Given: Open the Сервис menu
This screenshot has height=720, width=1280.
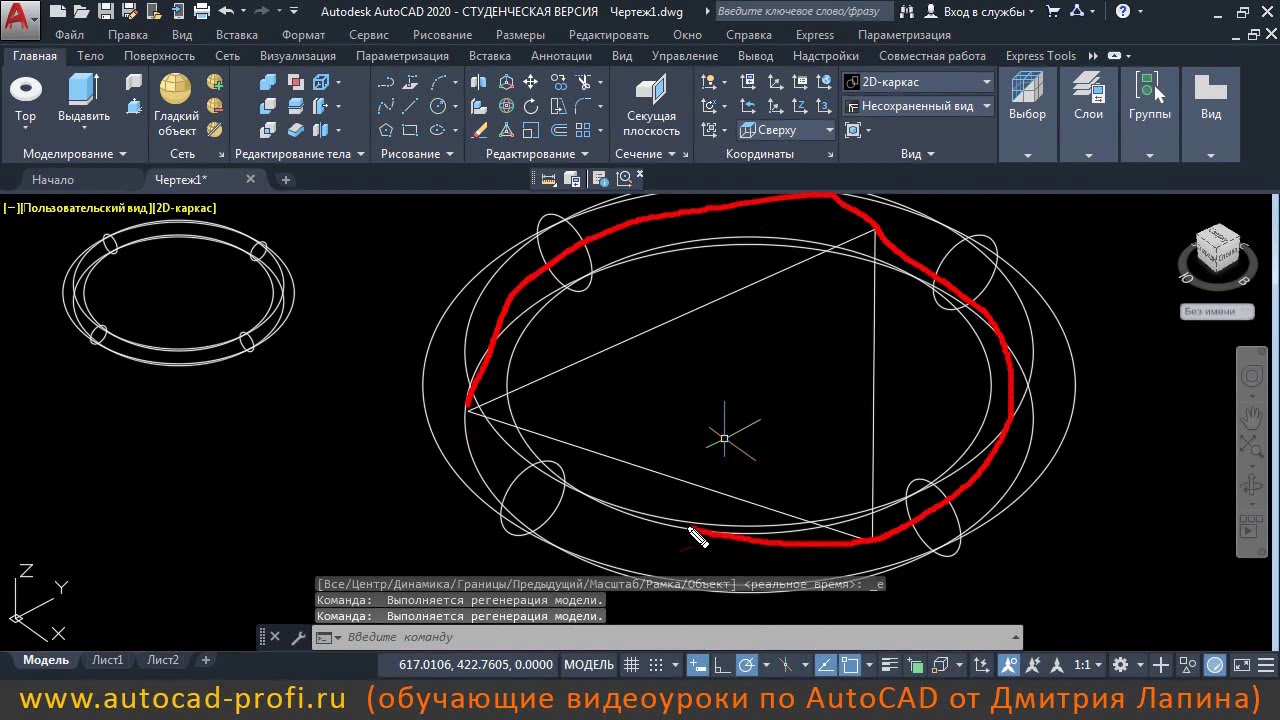Looking at the screenshot, I should 369,35.
